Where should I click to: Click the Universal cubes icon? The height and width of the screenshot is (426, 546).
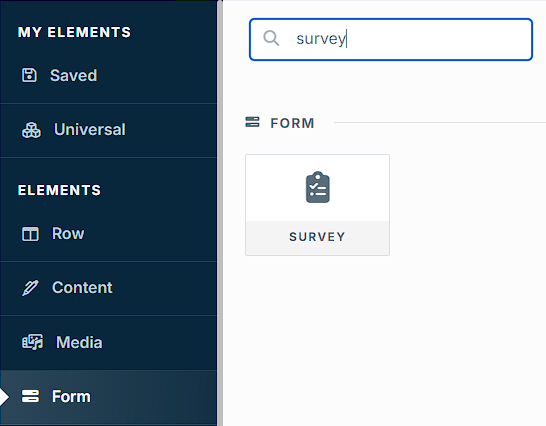coord(31,130)
